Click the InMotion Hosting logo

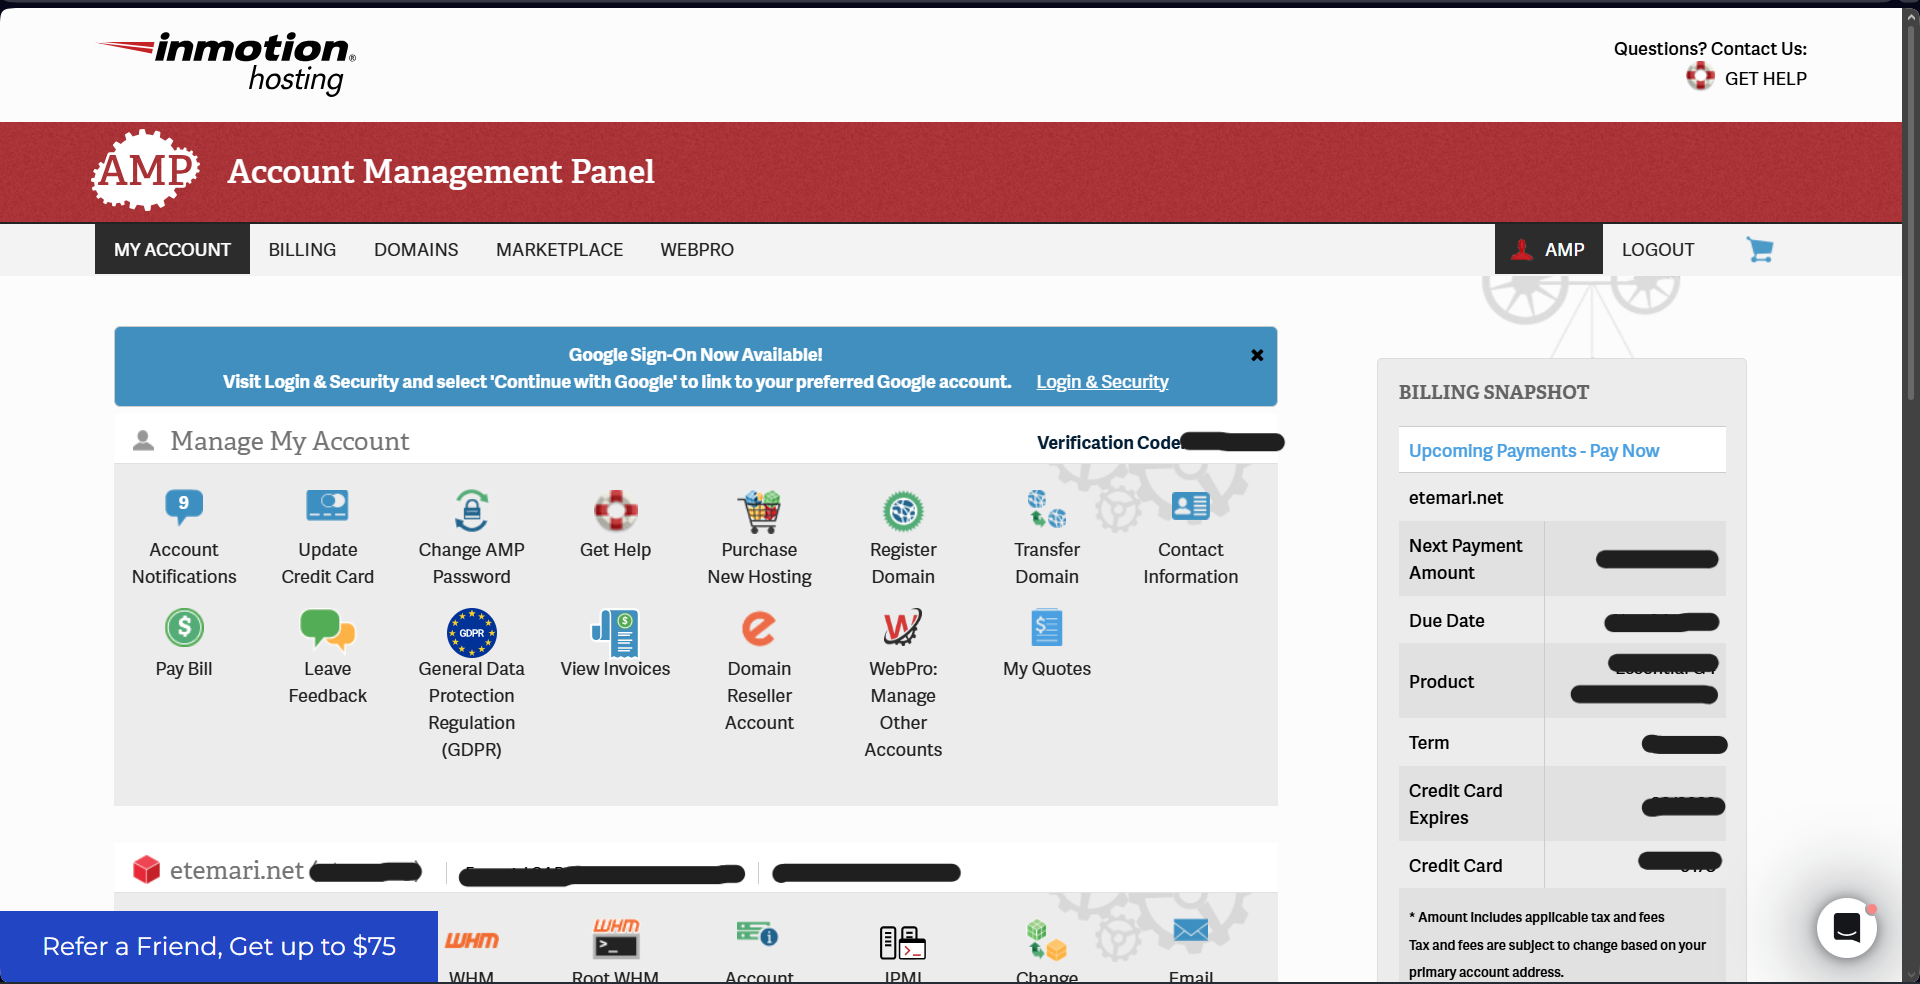tap(227, 62)
